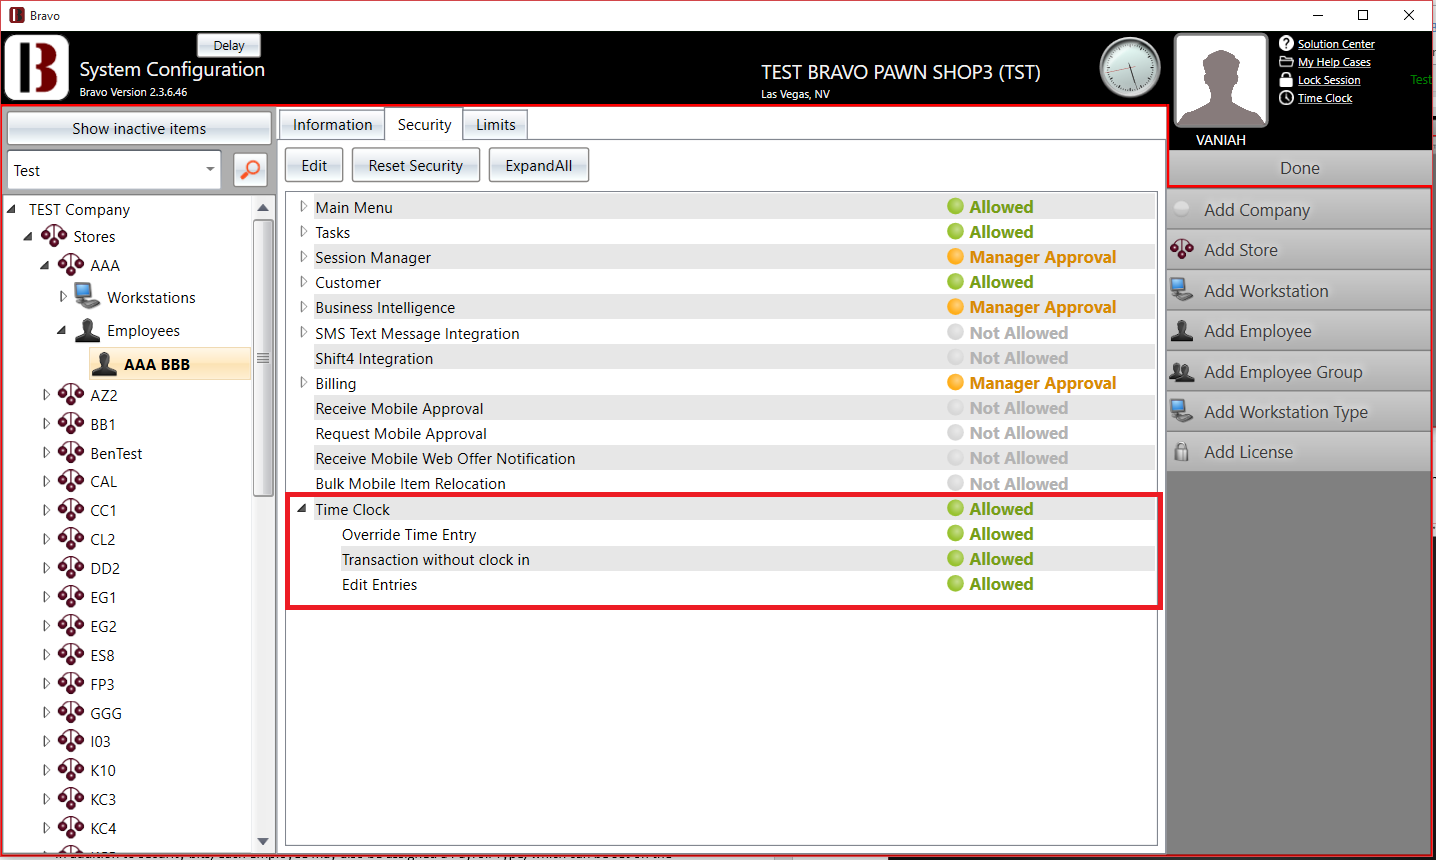Click the Test search input field
The width and height of the screenshot is (1436, 860).
[103, 170]
